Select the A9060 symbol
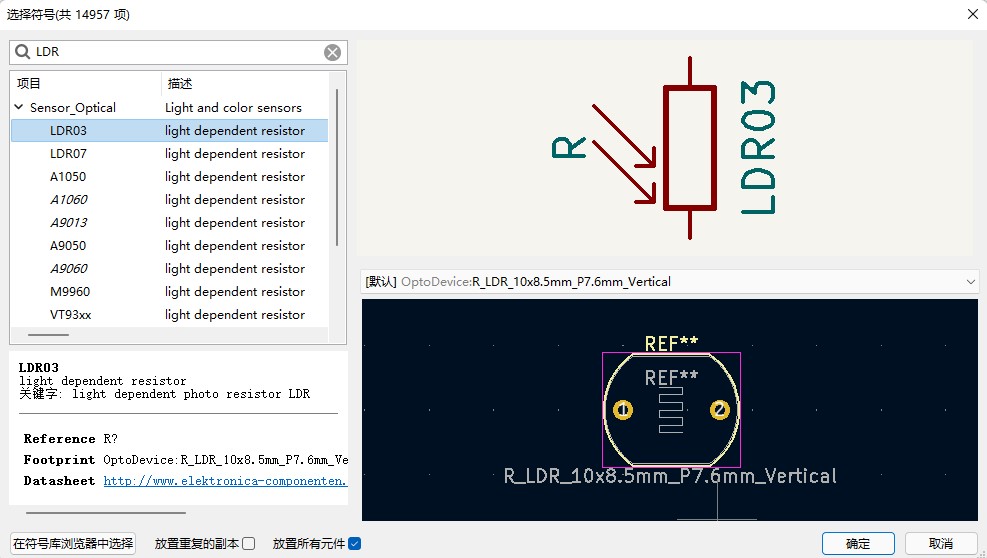 coord(169,268)
